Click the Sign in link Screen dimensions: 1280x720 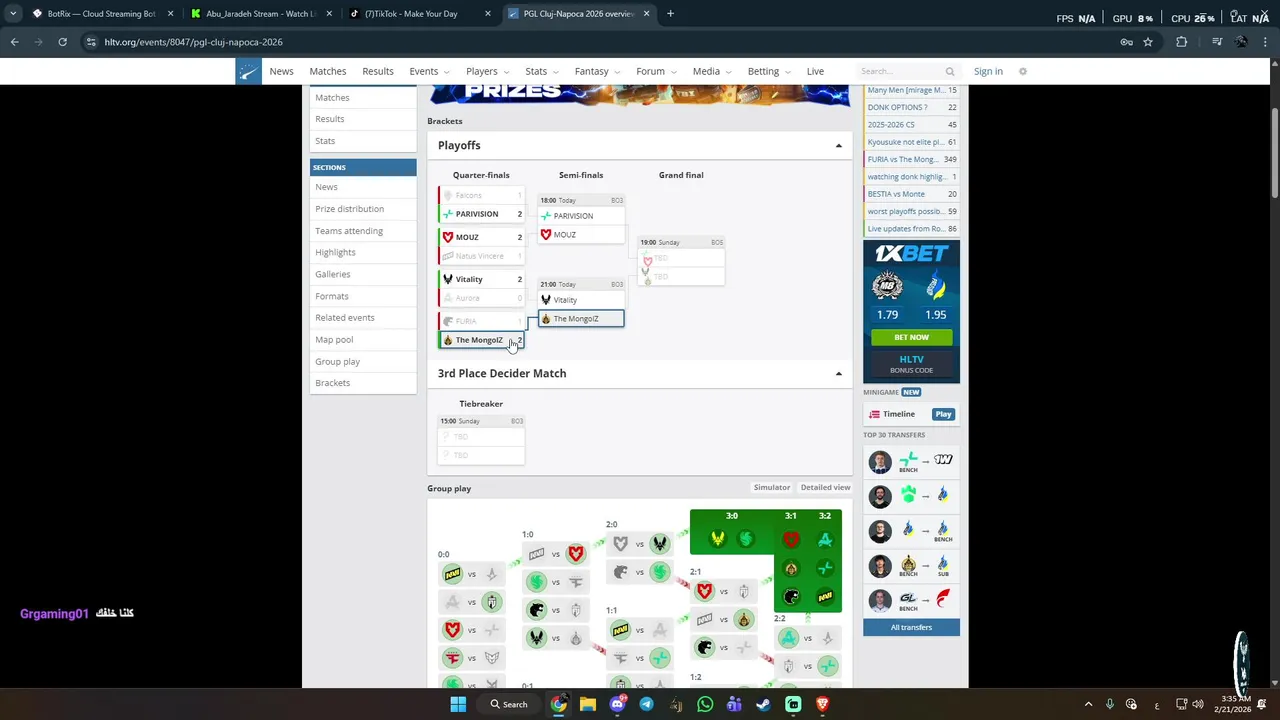(988, 71)
